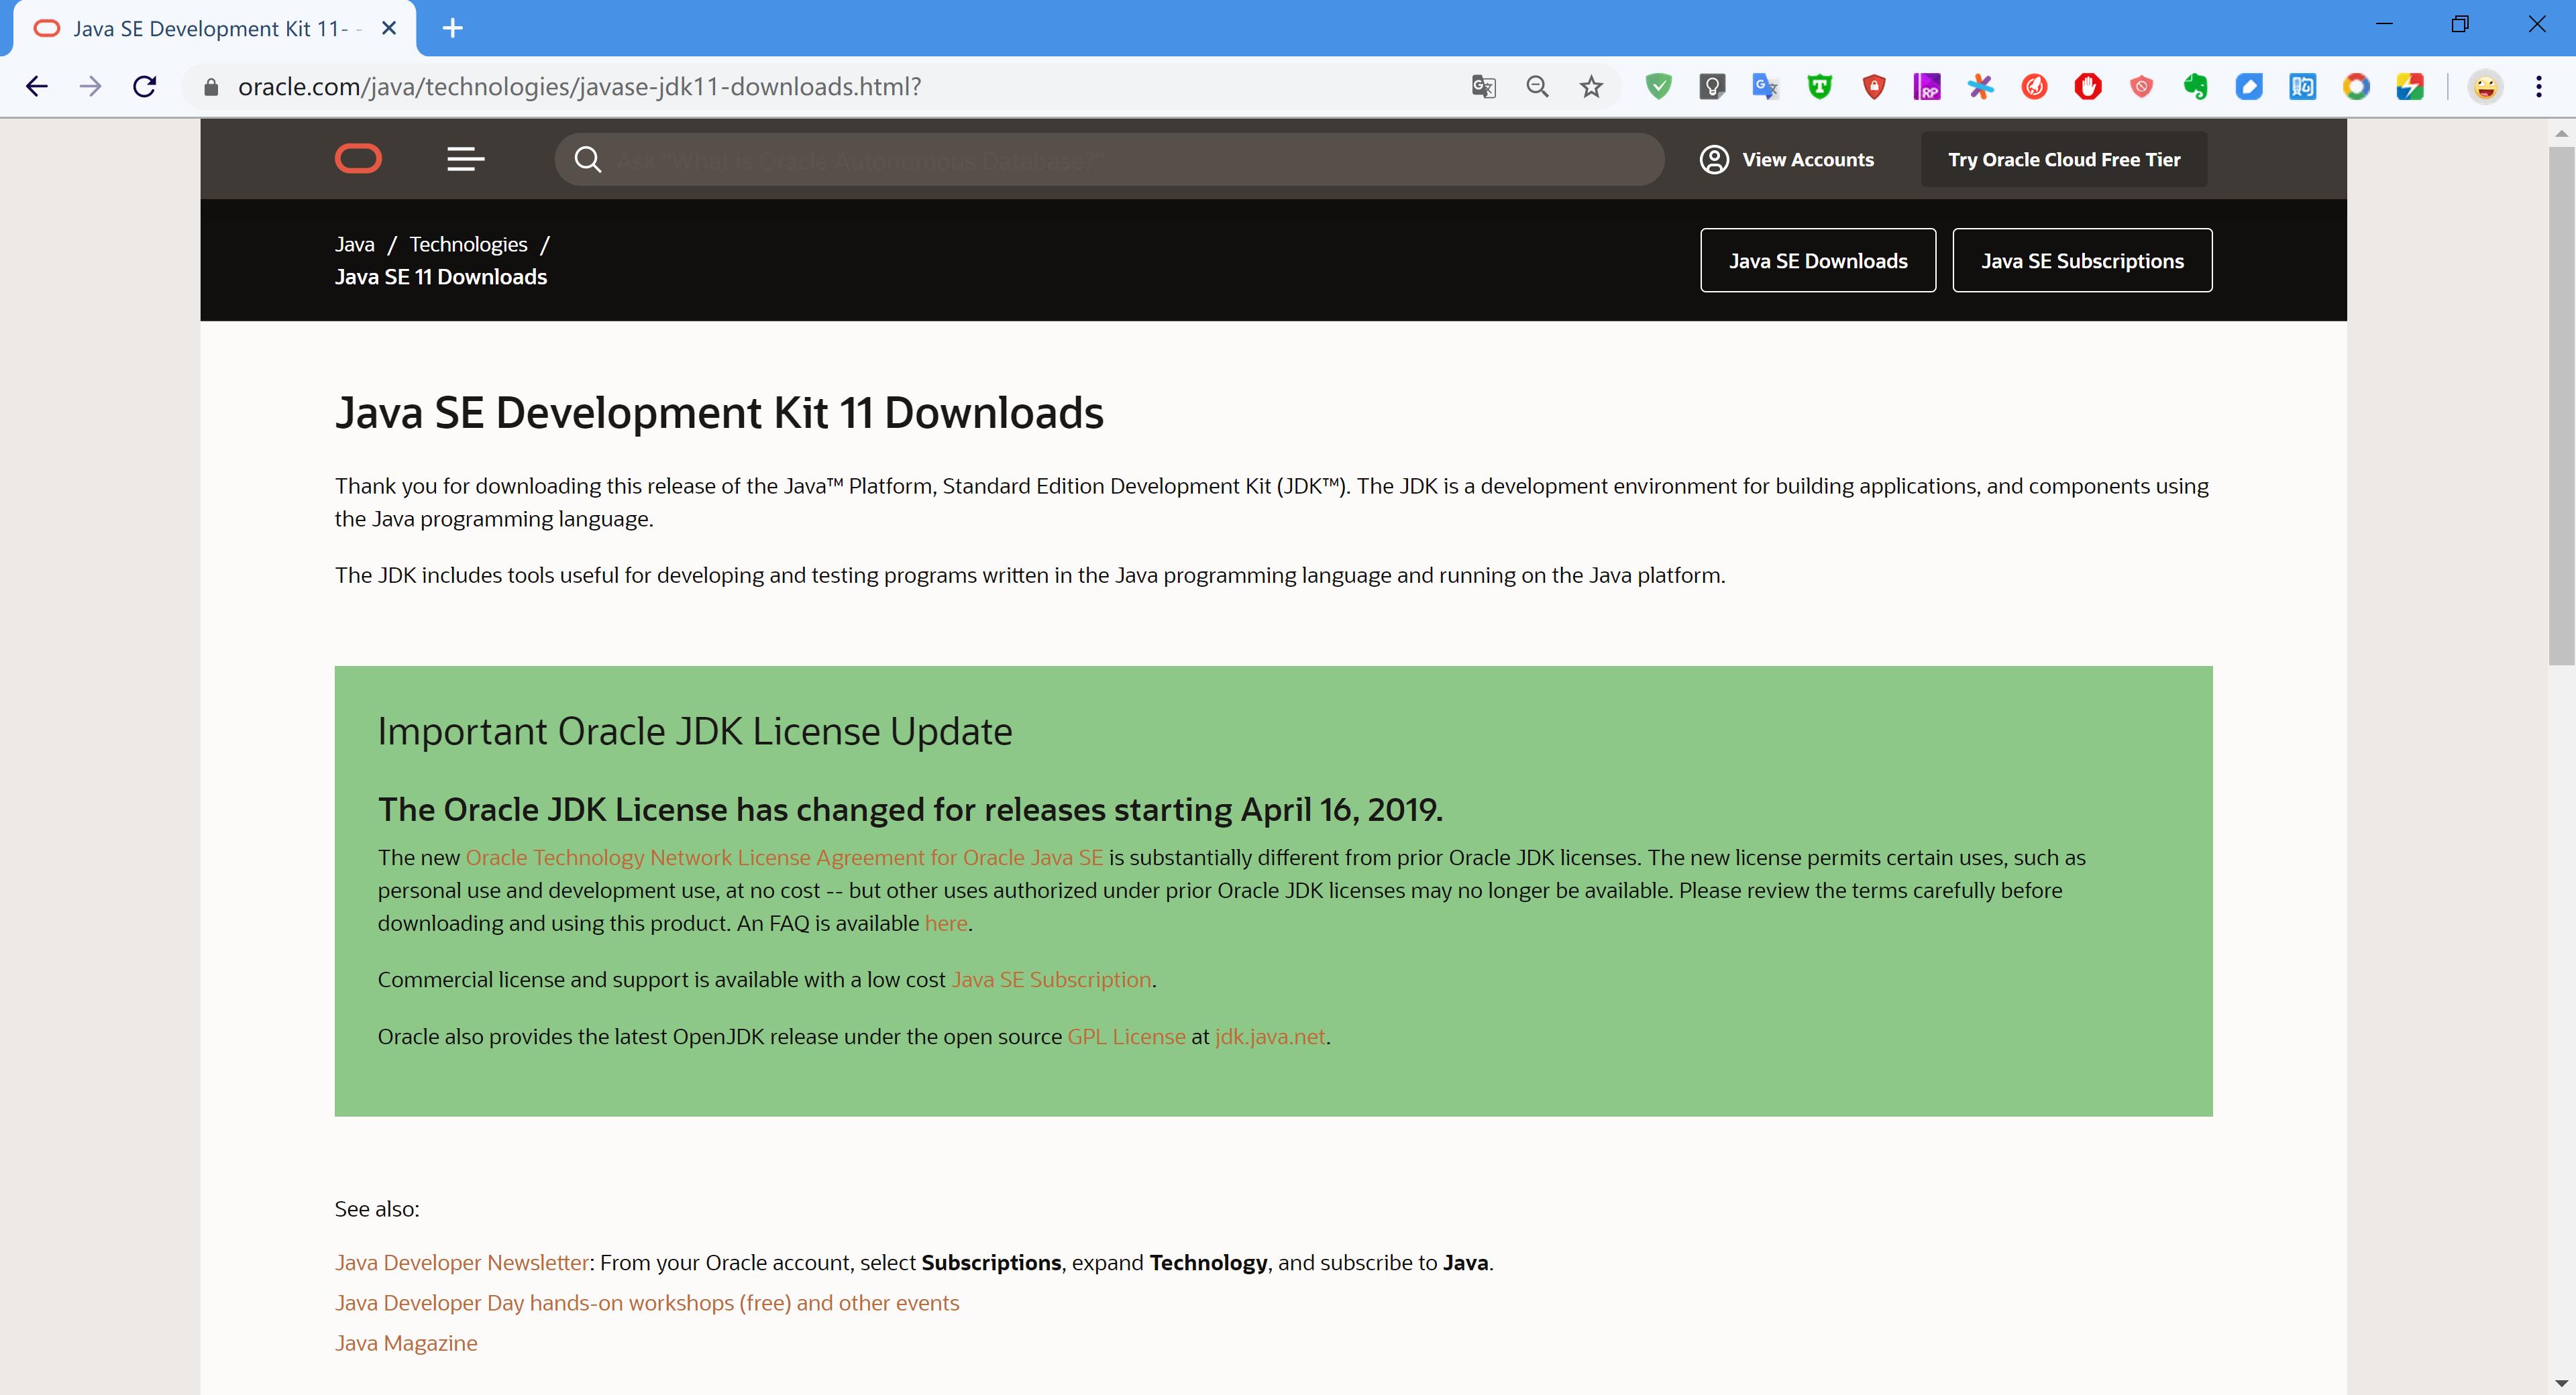Open Java Developer Day hands-on workshops link
This screenshot has width=2576, height=1395.
click(647, 1303)
